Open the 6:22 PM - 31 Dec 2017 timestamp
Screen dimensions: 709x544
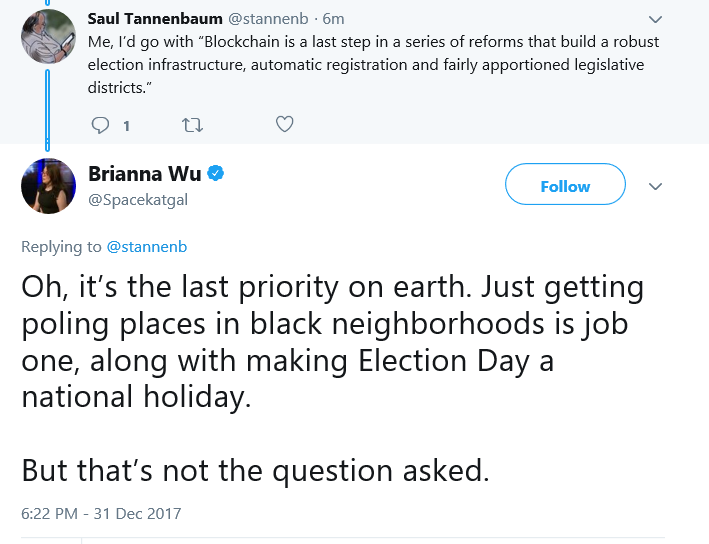coord(101,514)
